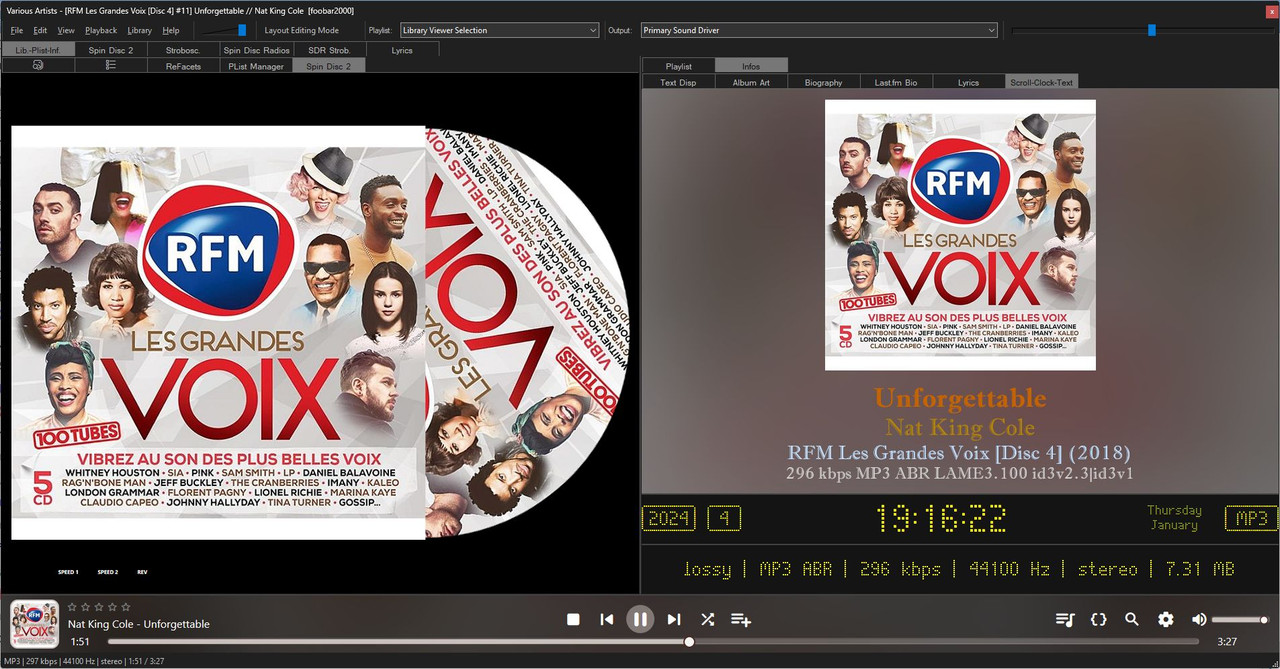Skip to the previous track

click(606, 619)
